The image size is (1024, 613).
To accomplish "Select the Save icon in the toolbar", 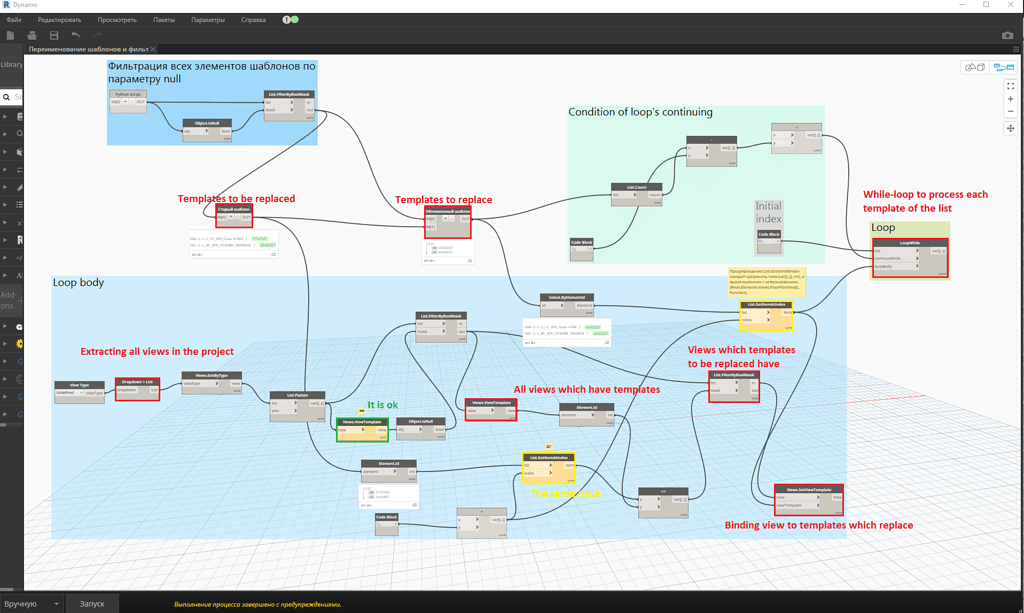I will 53,35.
